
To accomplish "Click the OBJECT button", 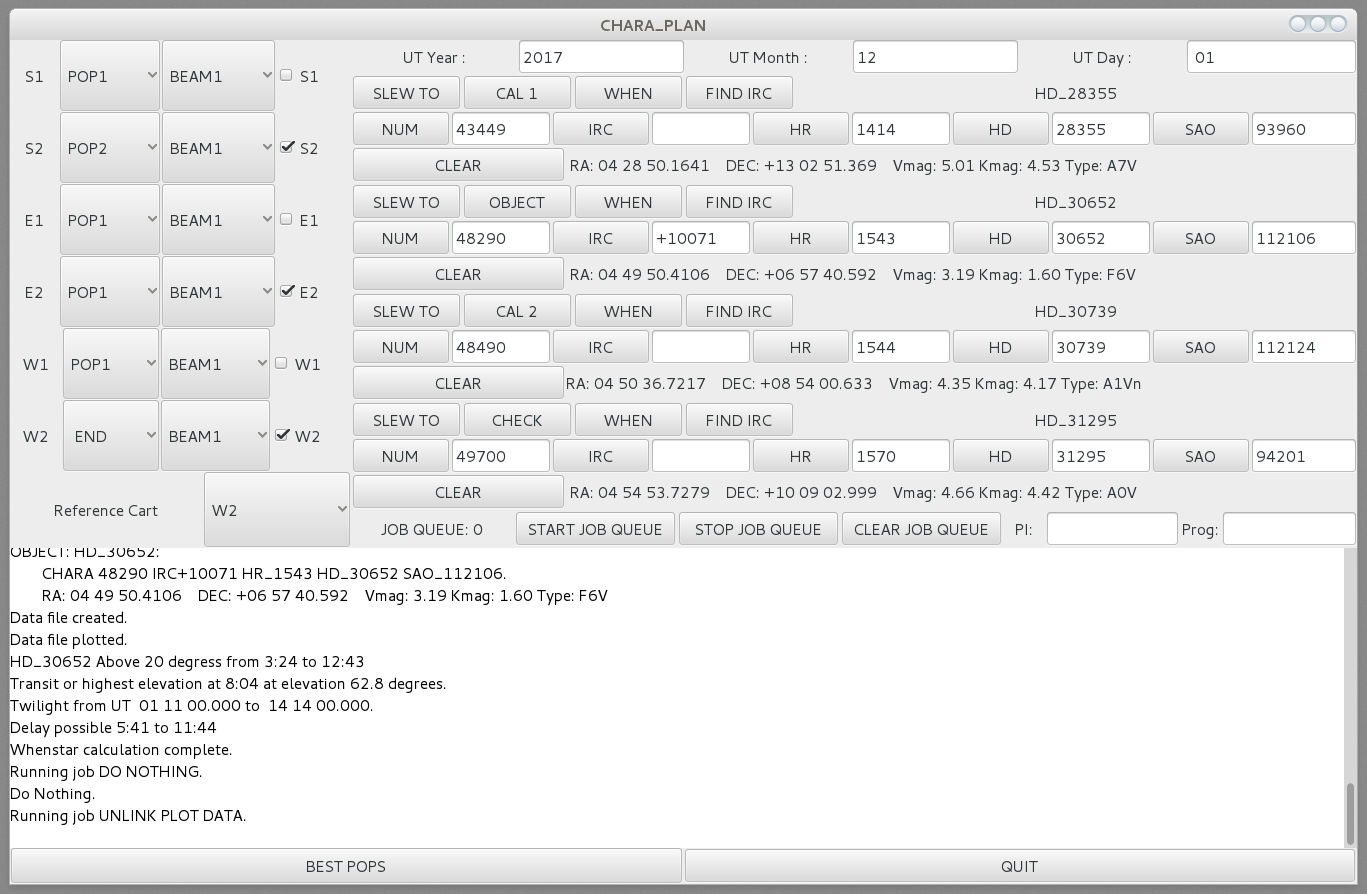I will click(517, 202).
